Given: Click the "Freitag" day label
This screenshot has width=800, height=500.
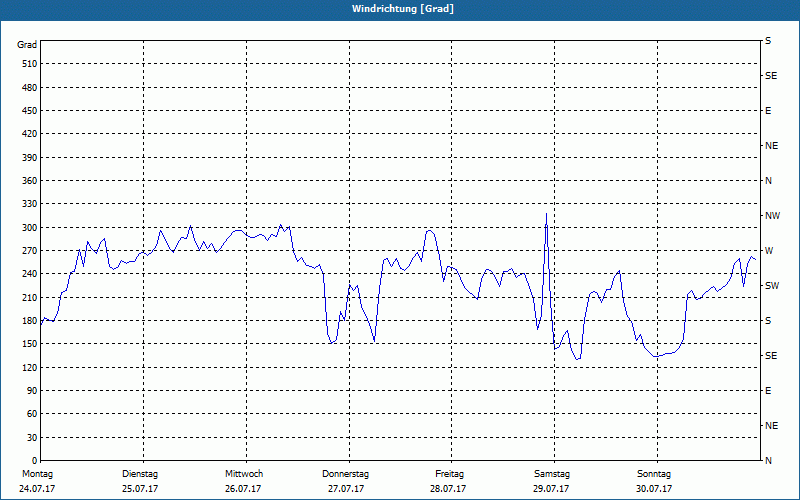Looking at the screenshot, I should coord(449,474).
